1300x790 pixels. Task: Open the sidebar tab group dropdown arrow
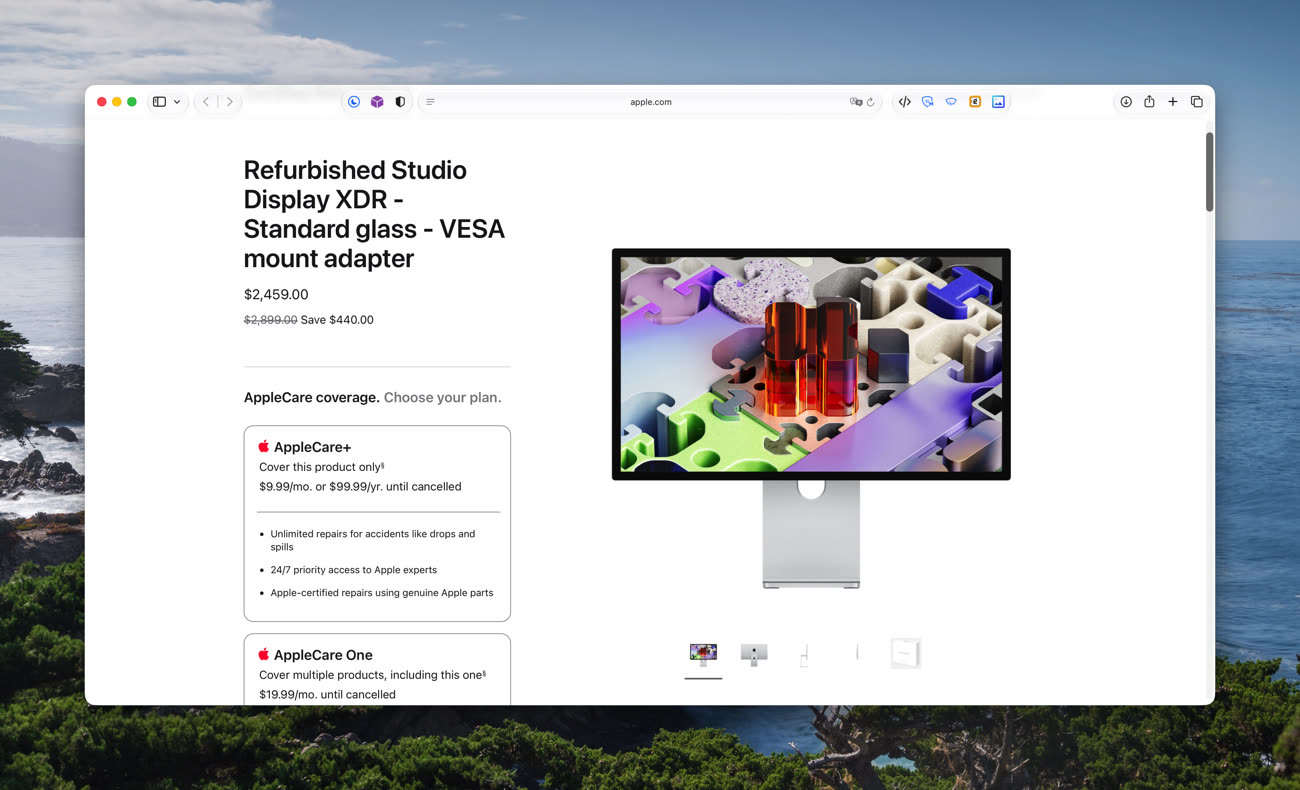click(x=177, y=102)
